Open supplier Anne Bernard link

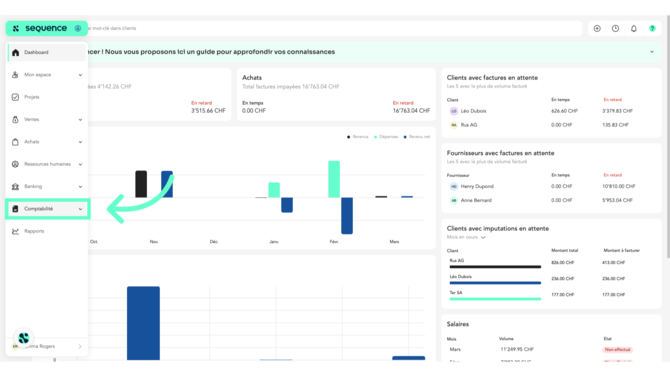click(476, 200)
